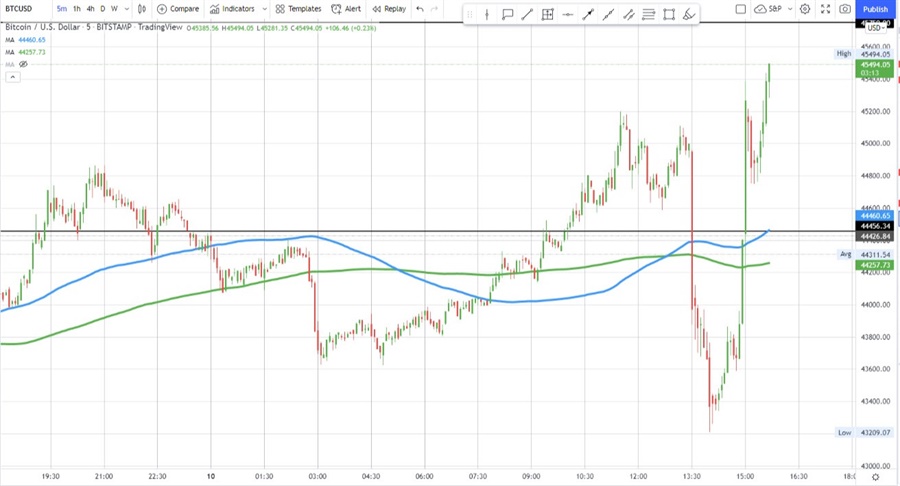Enter fullscreen mode
The height and width of the screenshot is (486, 900).
825,9
